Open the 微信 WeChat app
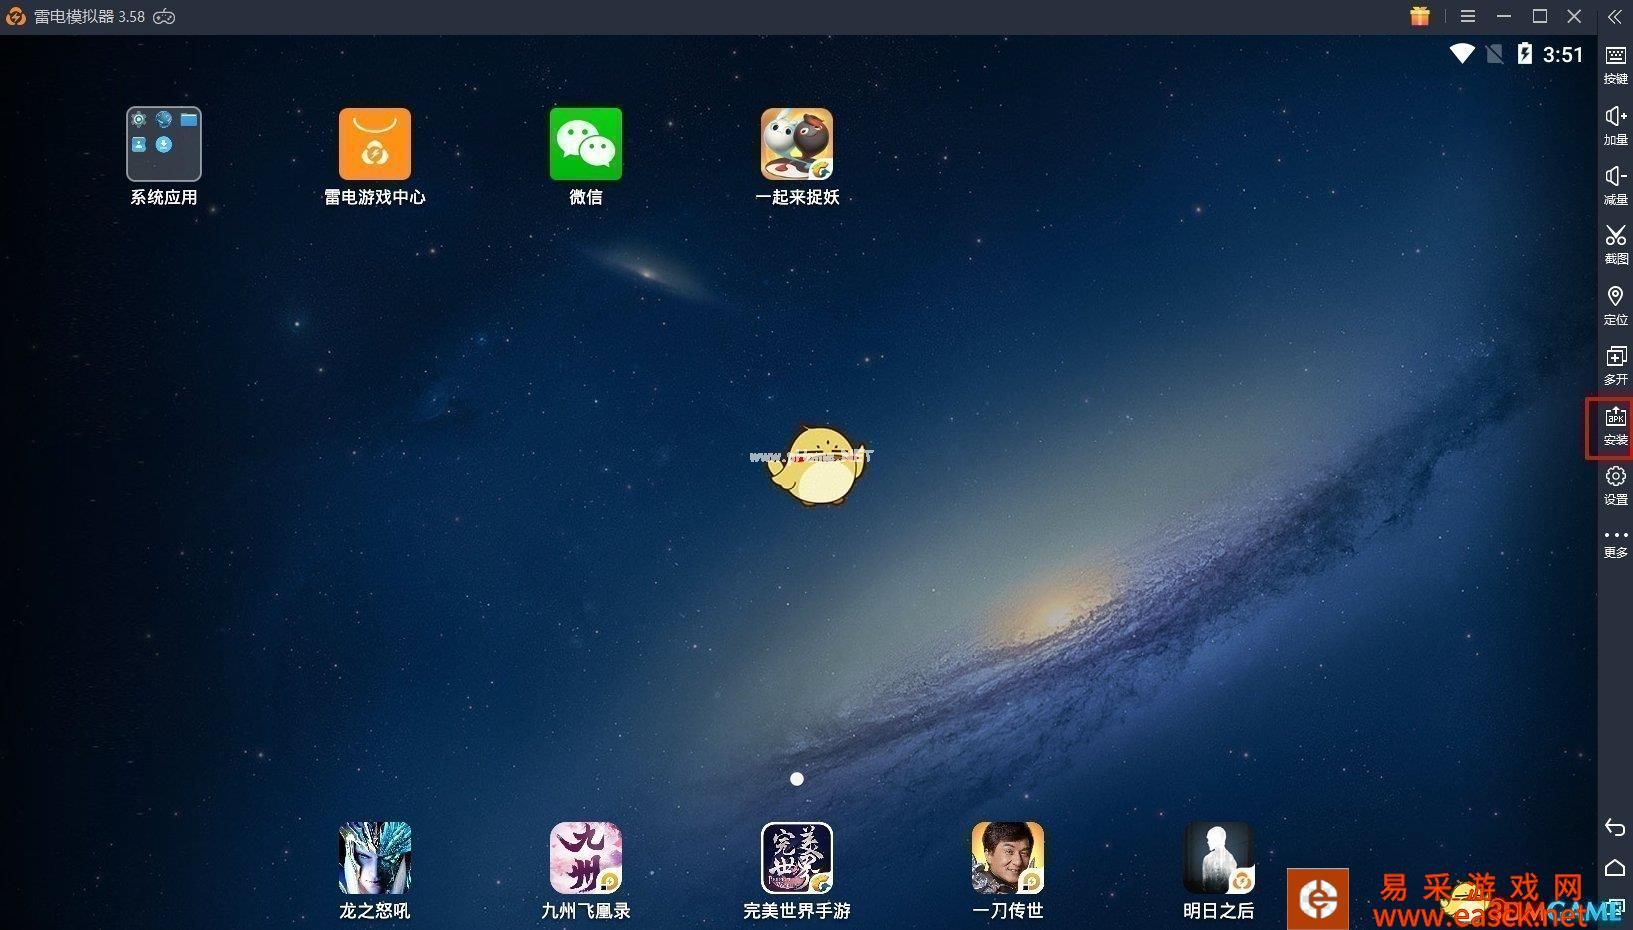 click(x=586, y=145)
